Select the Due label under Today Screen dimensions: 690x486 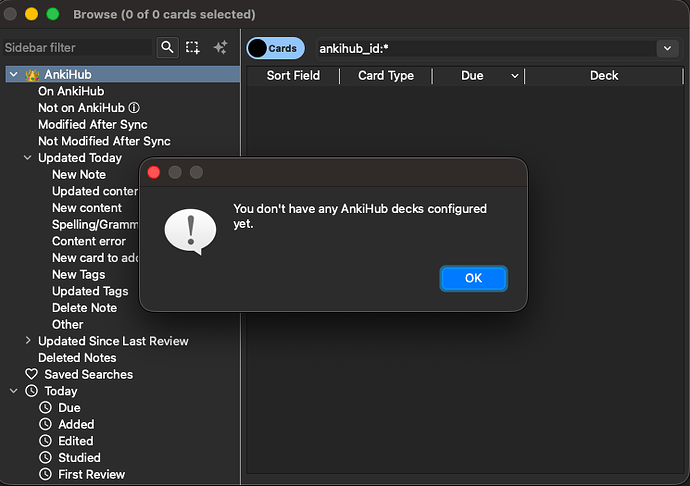[x=69, y=408]
